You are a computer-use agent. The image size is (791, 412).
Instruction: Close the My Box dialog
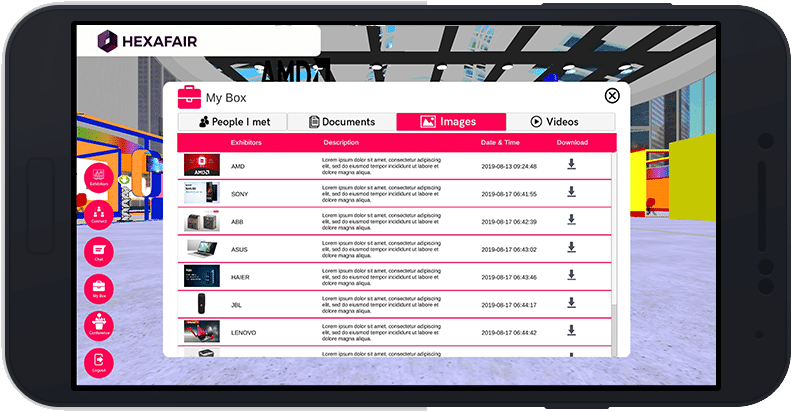[612, 96]
